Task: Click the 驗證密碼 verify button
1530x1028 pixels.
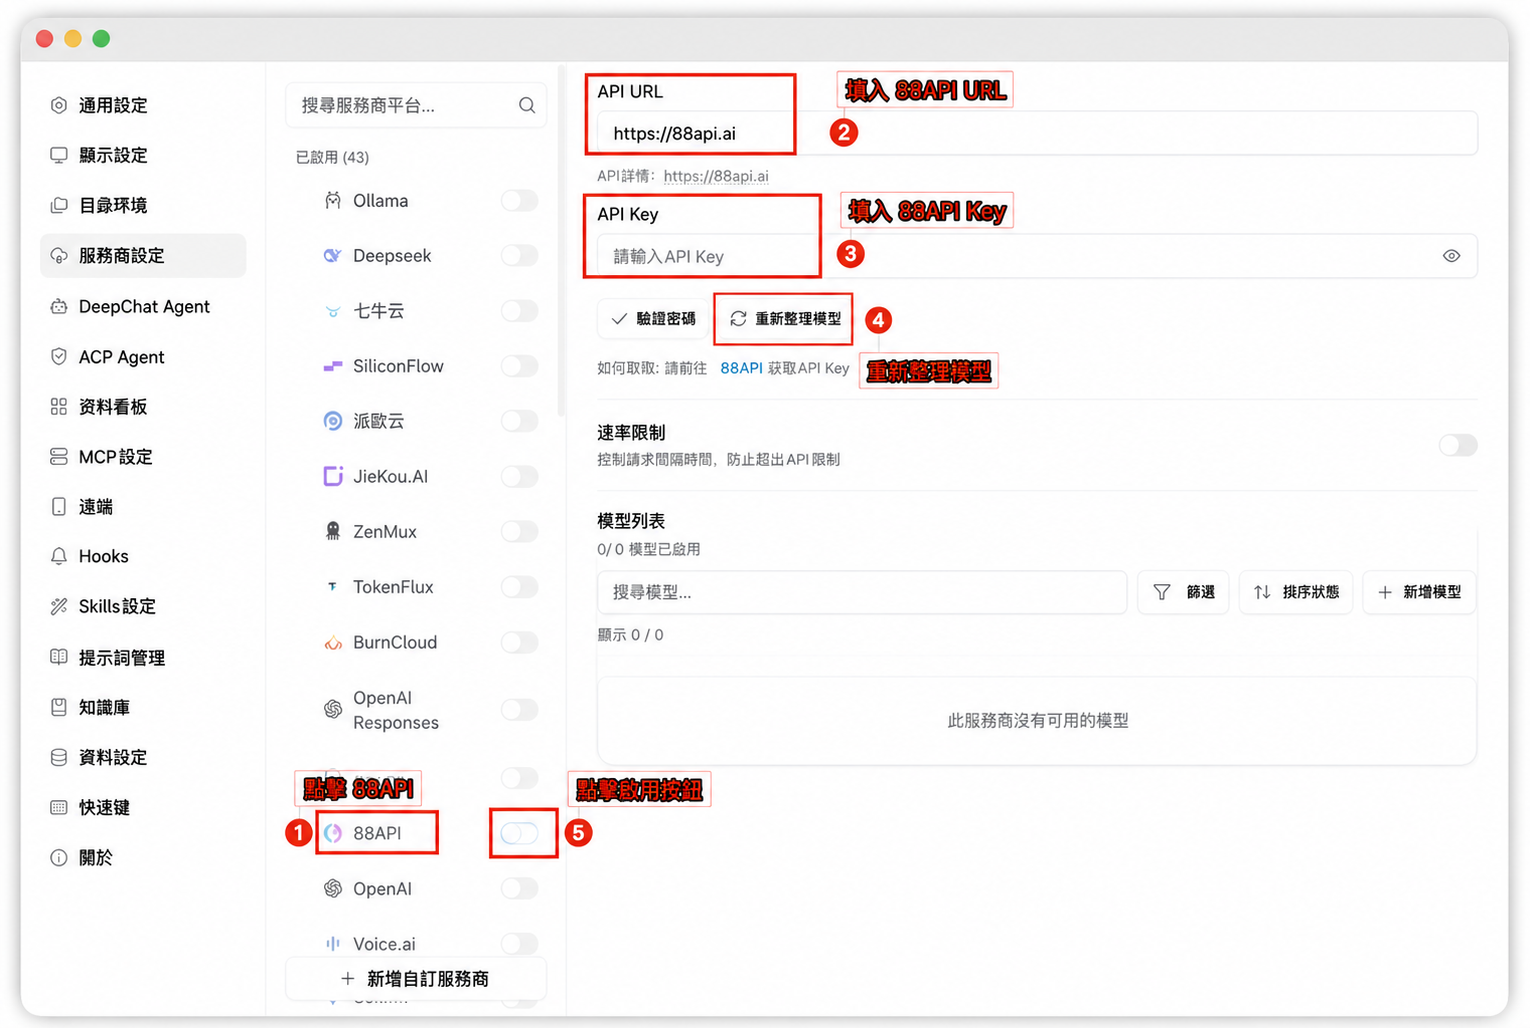Action: coord(653,319)
